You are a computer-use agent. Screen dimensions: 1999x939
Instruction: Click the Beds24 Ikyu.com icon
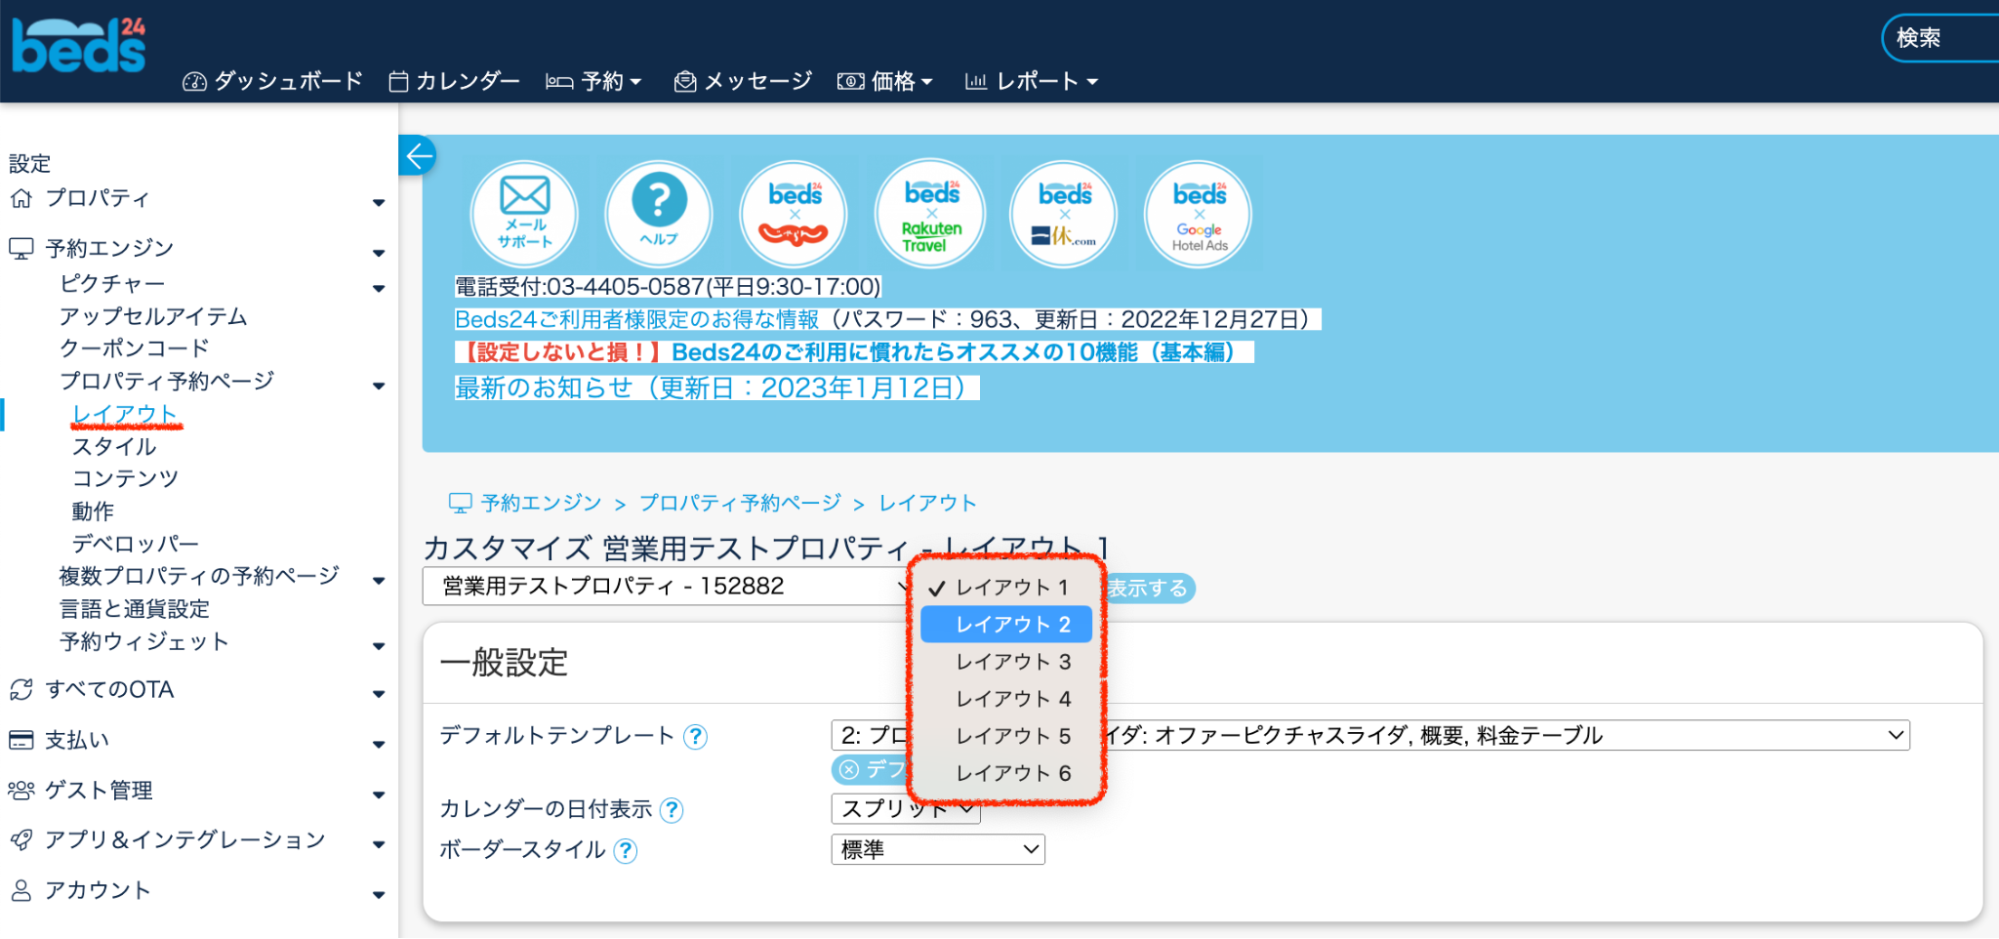pyautogui.click(x=1064, y=213)
